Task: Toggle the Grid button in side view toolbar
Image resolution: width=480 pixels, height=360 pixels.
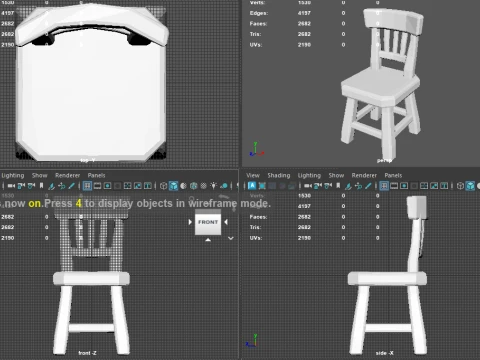Action: (x=384, y=186)
